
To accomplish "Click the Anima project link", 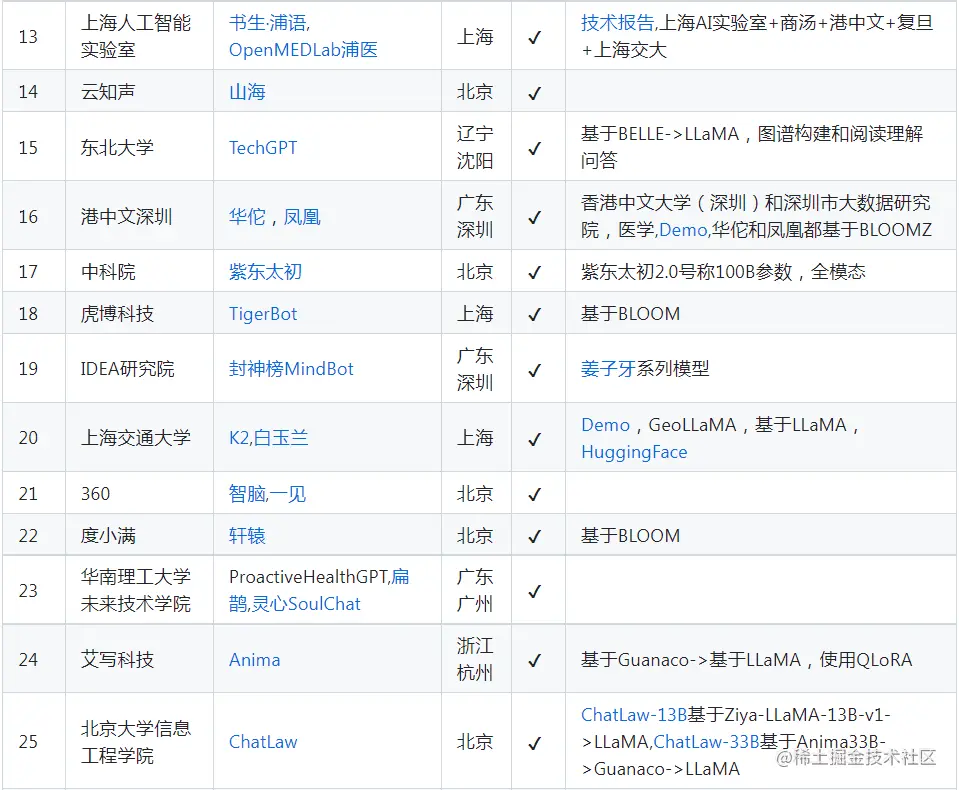I will pyautogui.click(x=253, y=658).
